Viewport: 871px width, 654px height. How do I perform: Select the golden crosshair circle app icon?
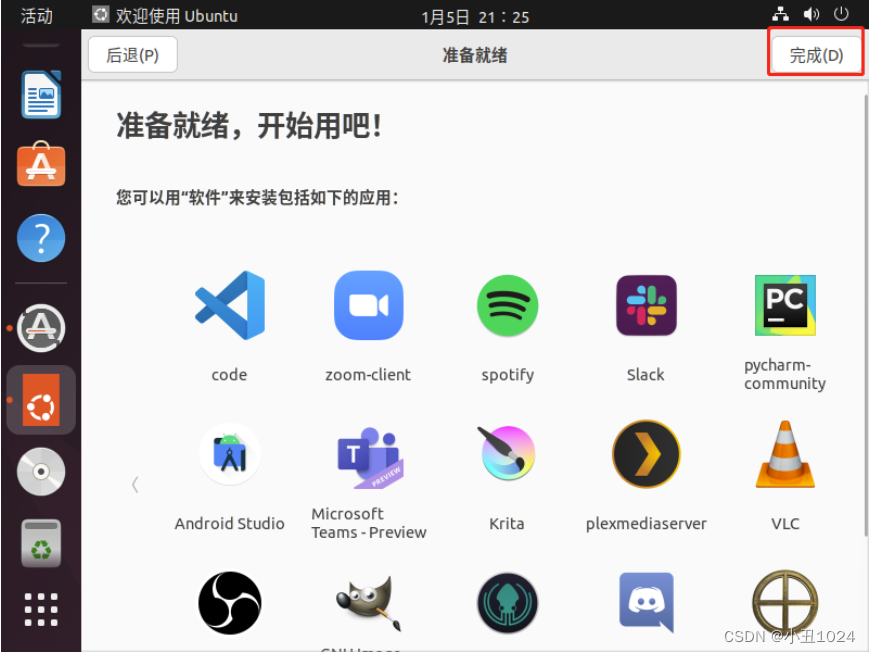pos(785,603)
